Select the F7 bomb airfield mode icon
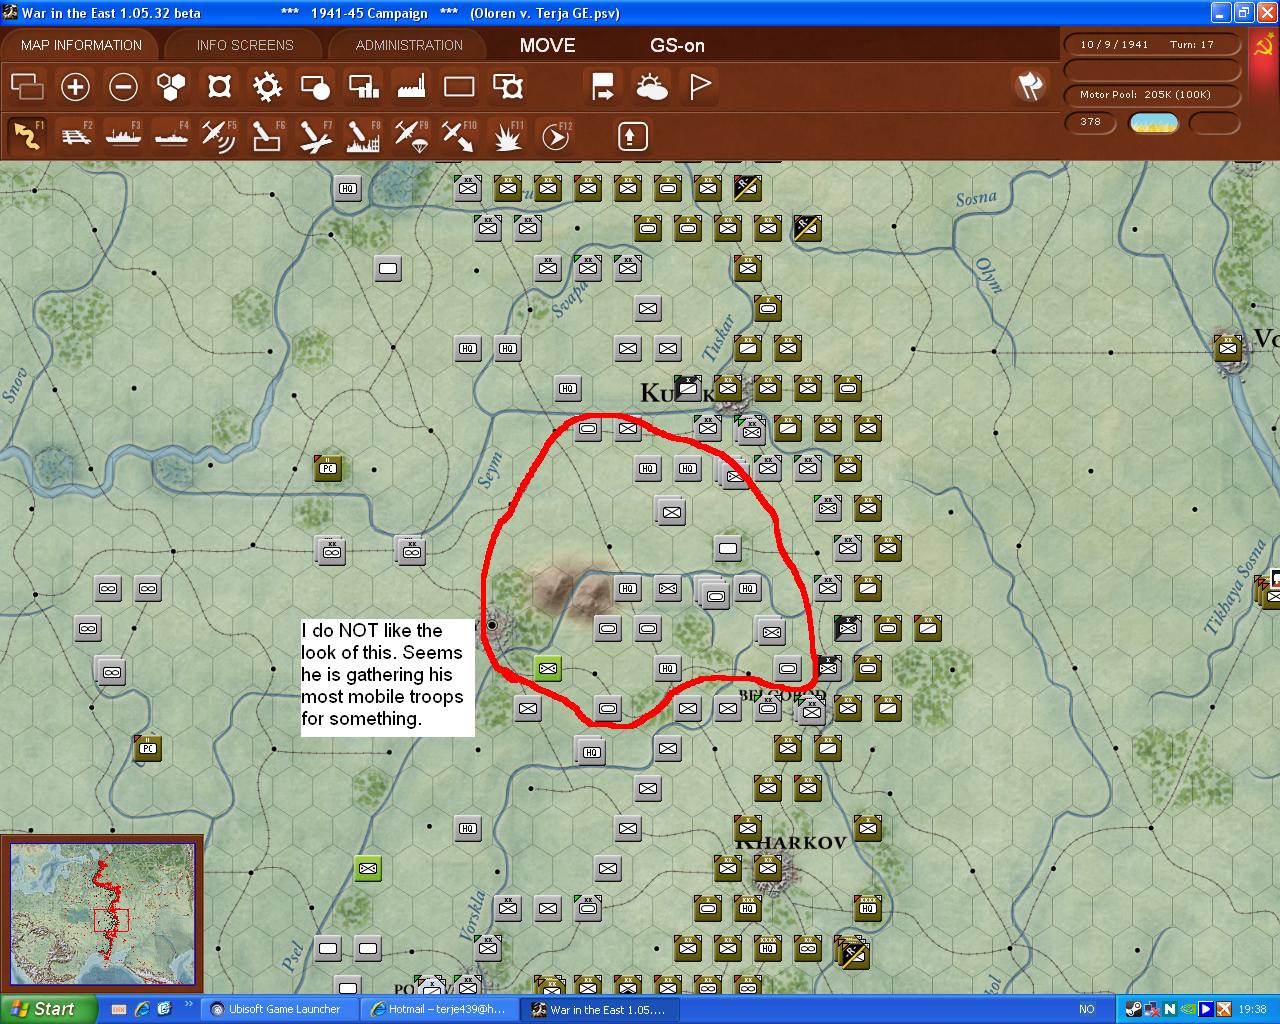Screen dimensions: 1280x1024 click(x=315, y=136)
